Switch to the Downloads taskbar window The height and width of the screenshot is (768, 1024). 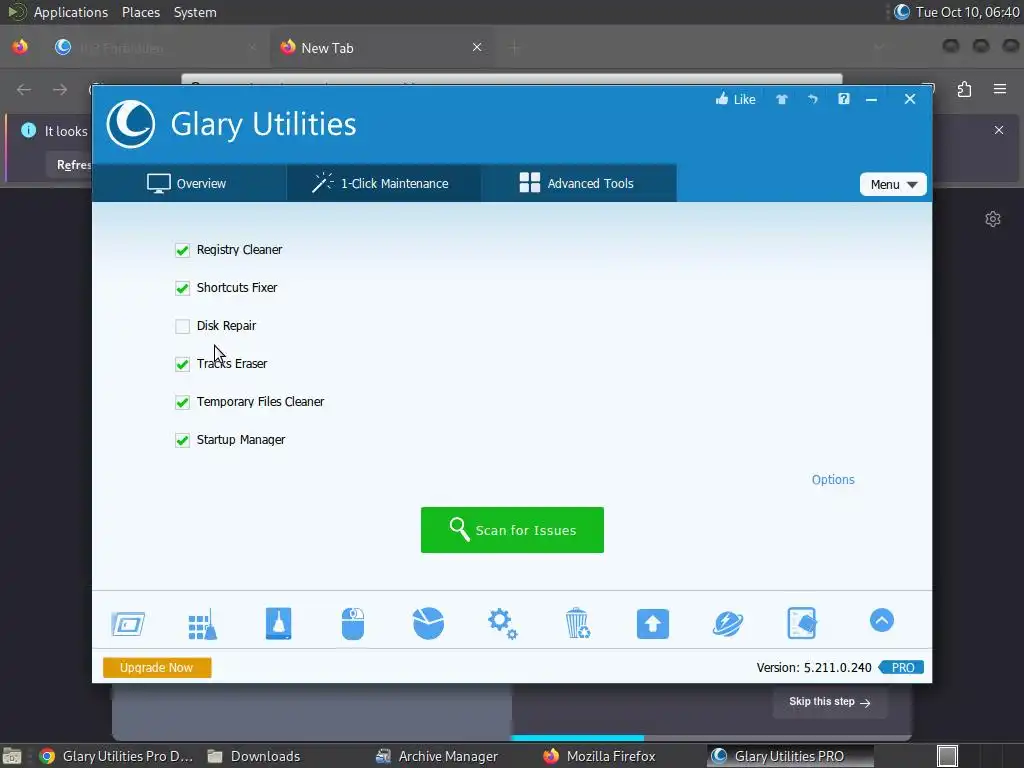254,756
